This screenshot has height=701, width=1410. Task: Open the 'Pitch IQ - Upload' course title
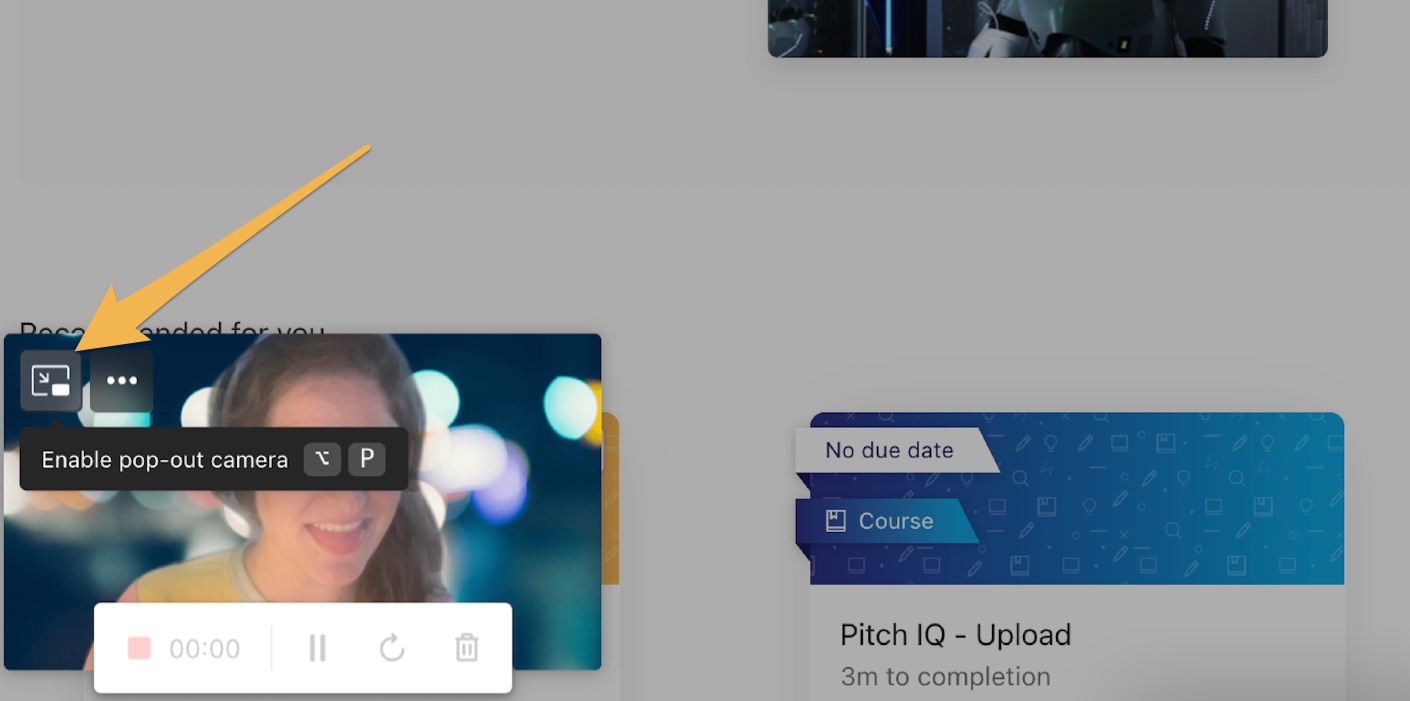tap(955, 635)
